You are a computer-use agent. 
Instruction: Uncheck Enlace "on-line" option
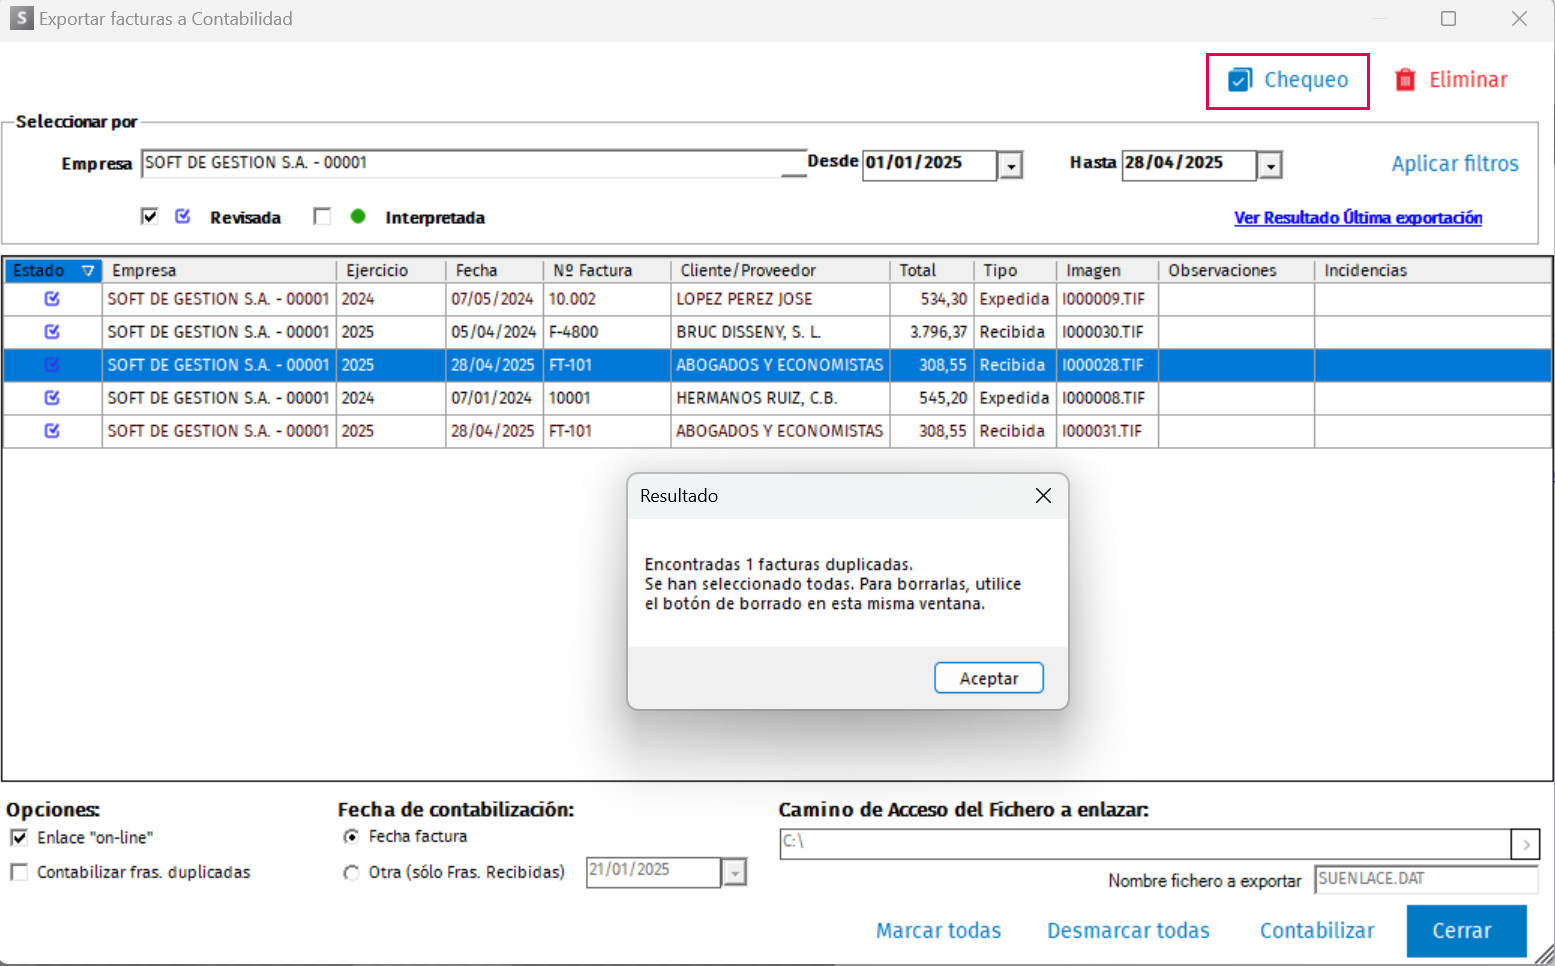[19, 837]
